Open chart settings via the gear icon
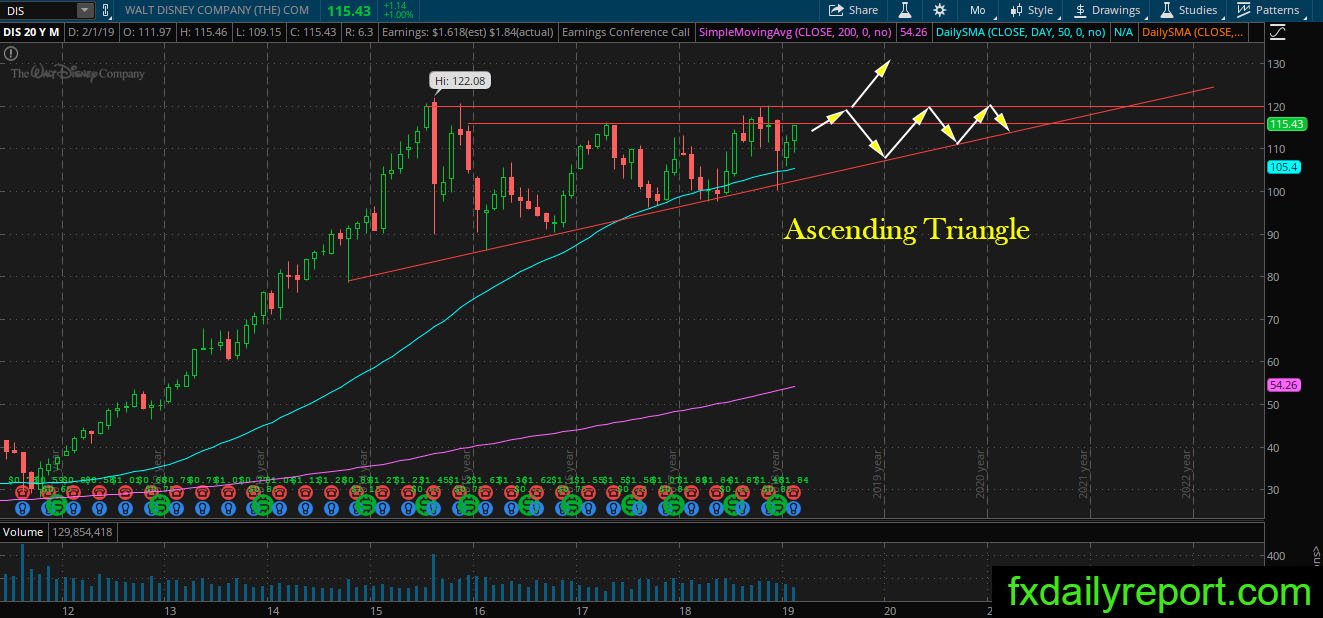The width and height of the screenshot is (1323, 618). tap(939, 10)
